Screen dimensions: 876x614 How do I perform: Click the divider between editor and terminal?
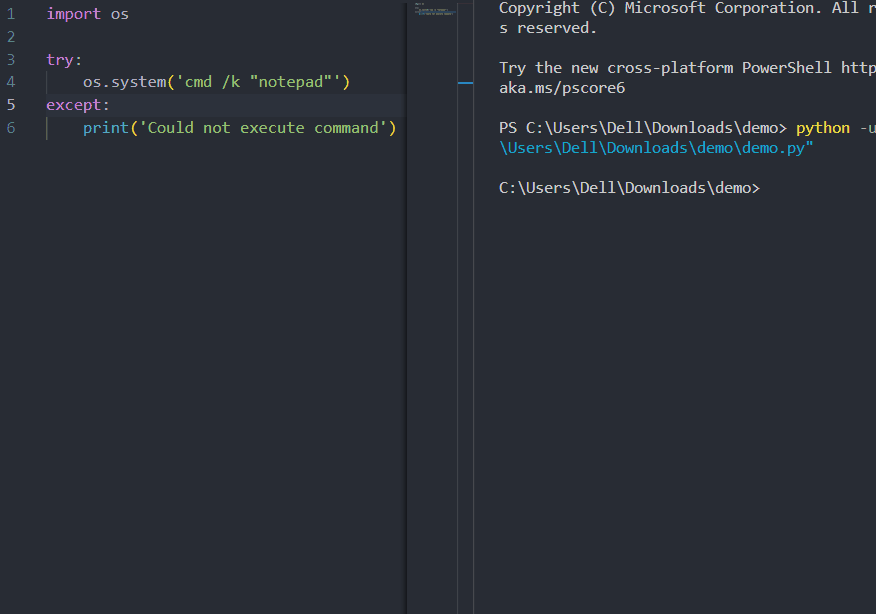pos(474,300)
